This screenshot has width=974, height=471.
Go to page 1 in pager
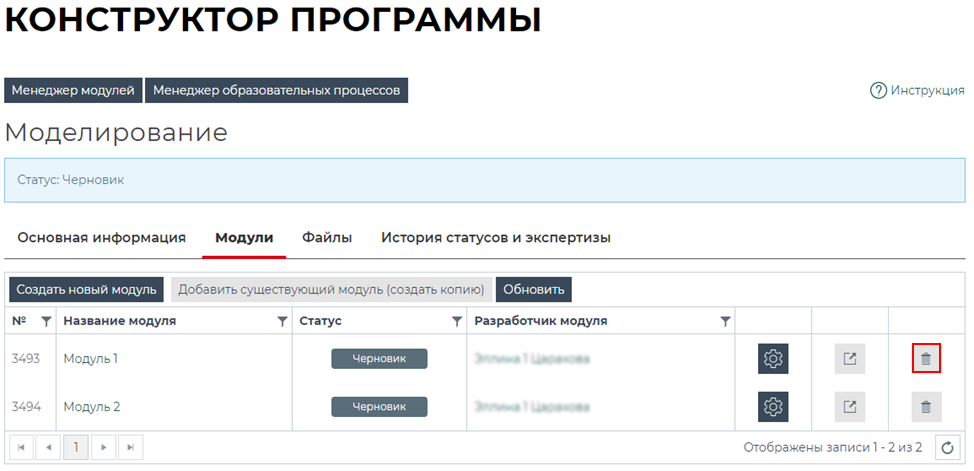(76, 447)
